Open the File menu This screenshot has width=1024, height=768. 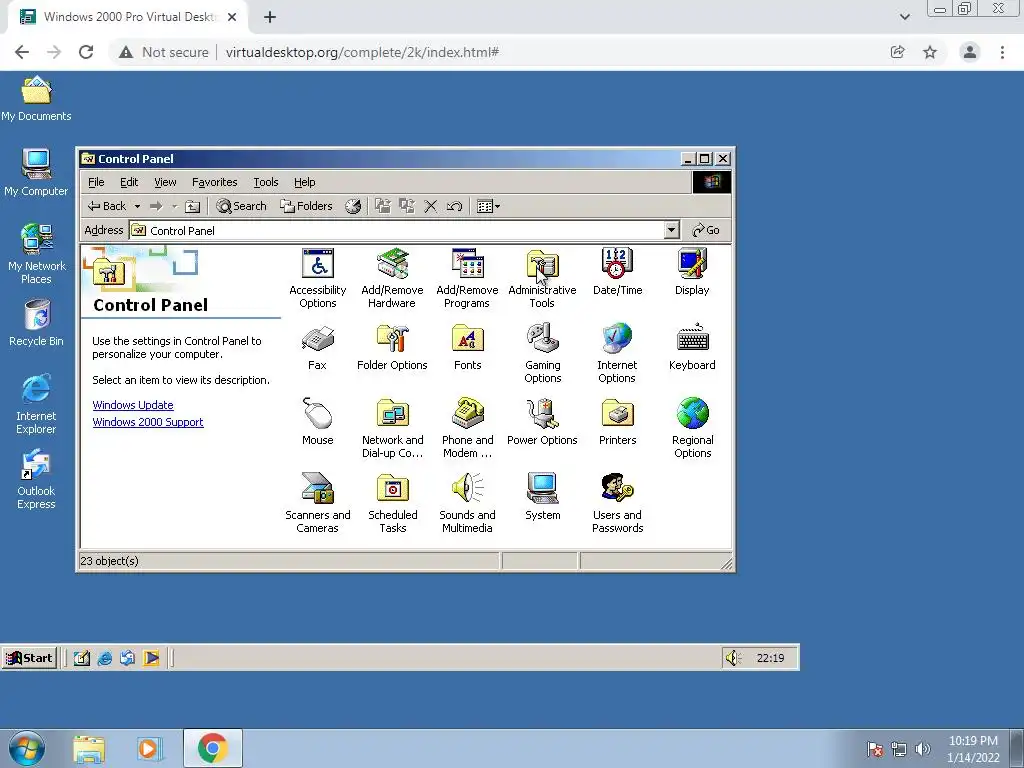(96, 182)
